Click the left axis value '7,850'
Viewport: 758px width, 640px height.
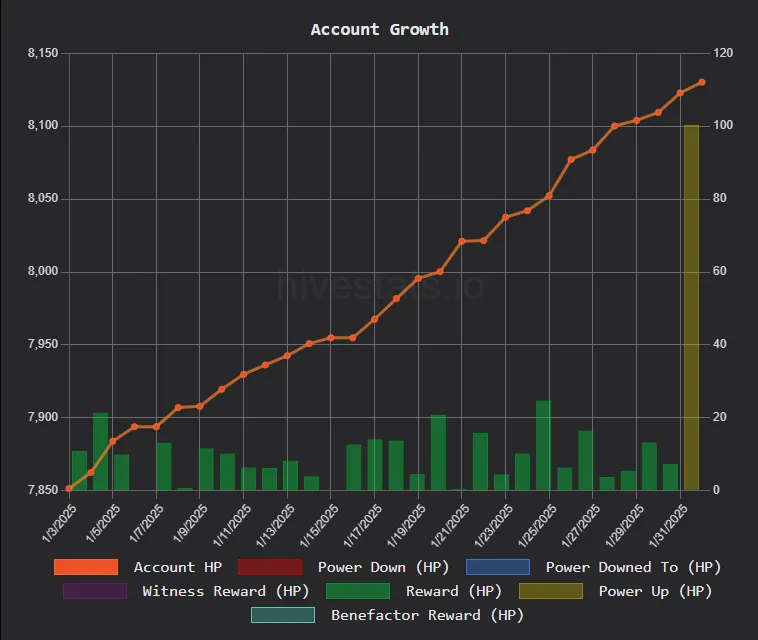pos(43,490)
